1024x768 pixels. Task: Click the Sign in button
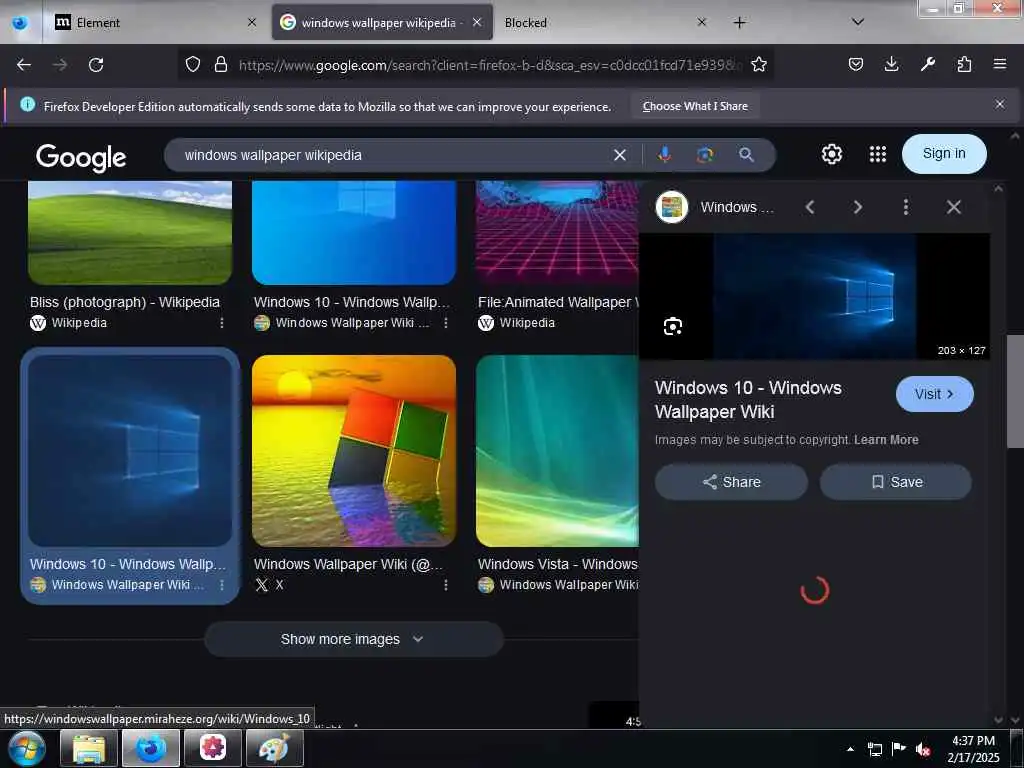point(944,153)
